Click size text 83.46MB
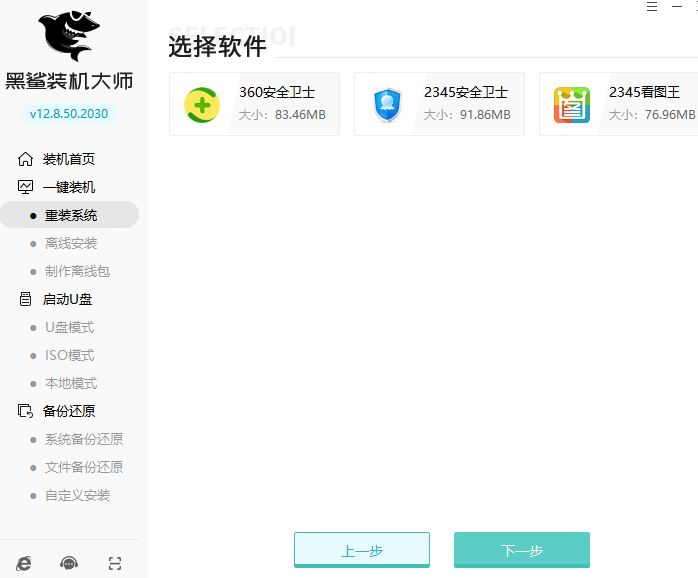 pos(300,115)
